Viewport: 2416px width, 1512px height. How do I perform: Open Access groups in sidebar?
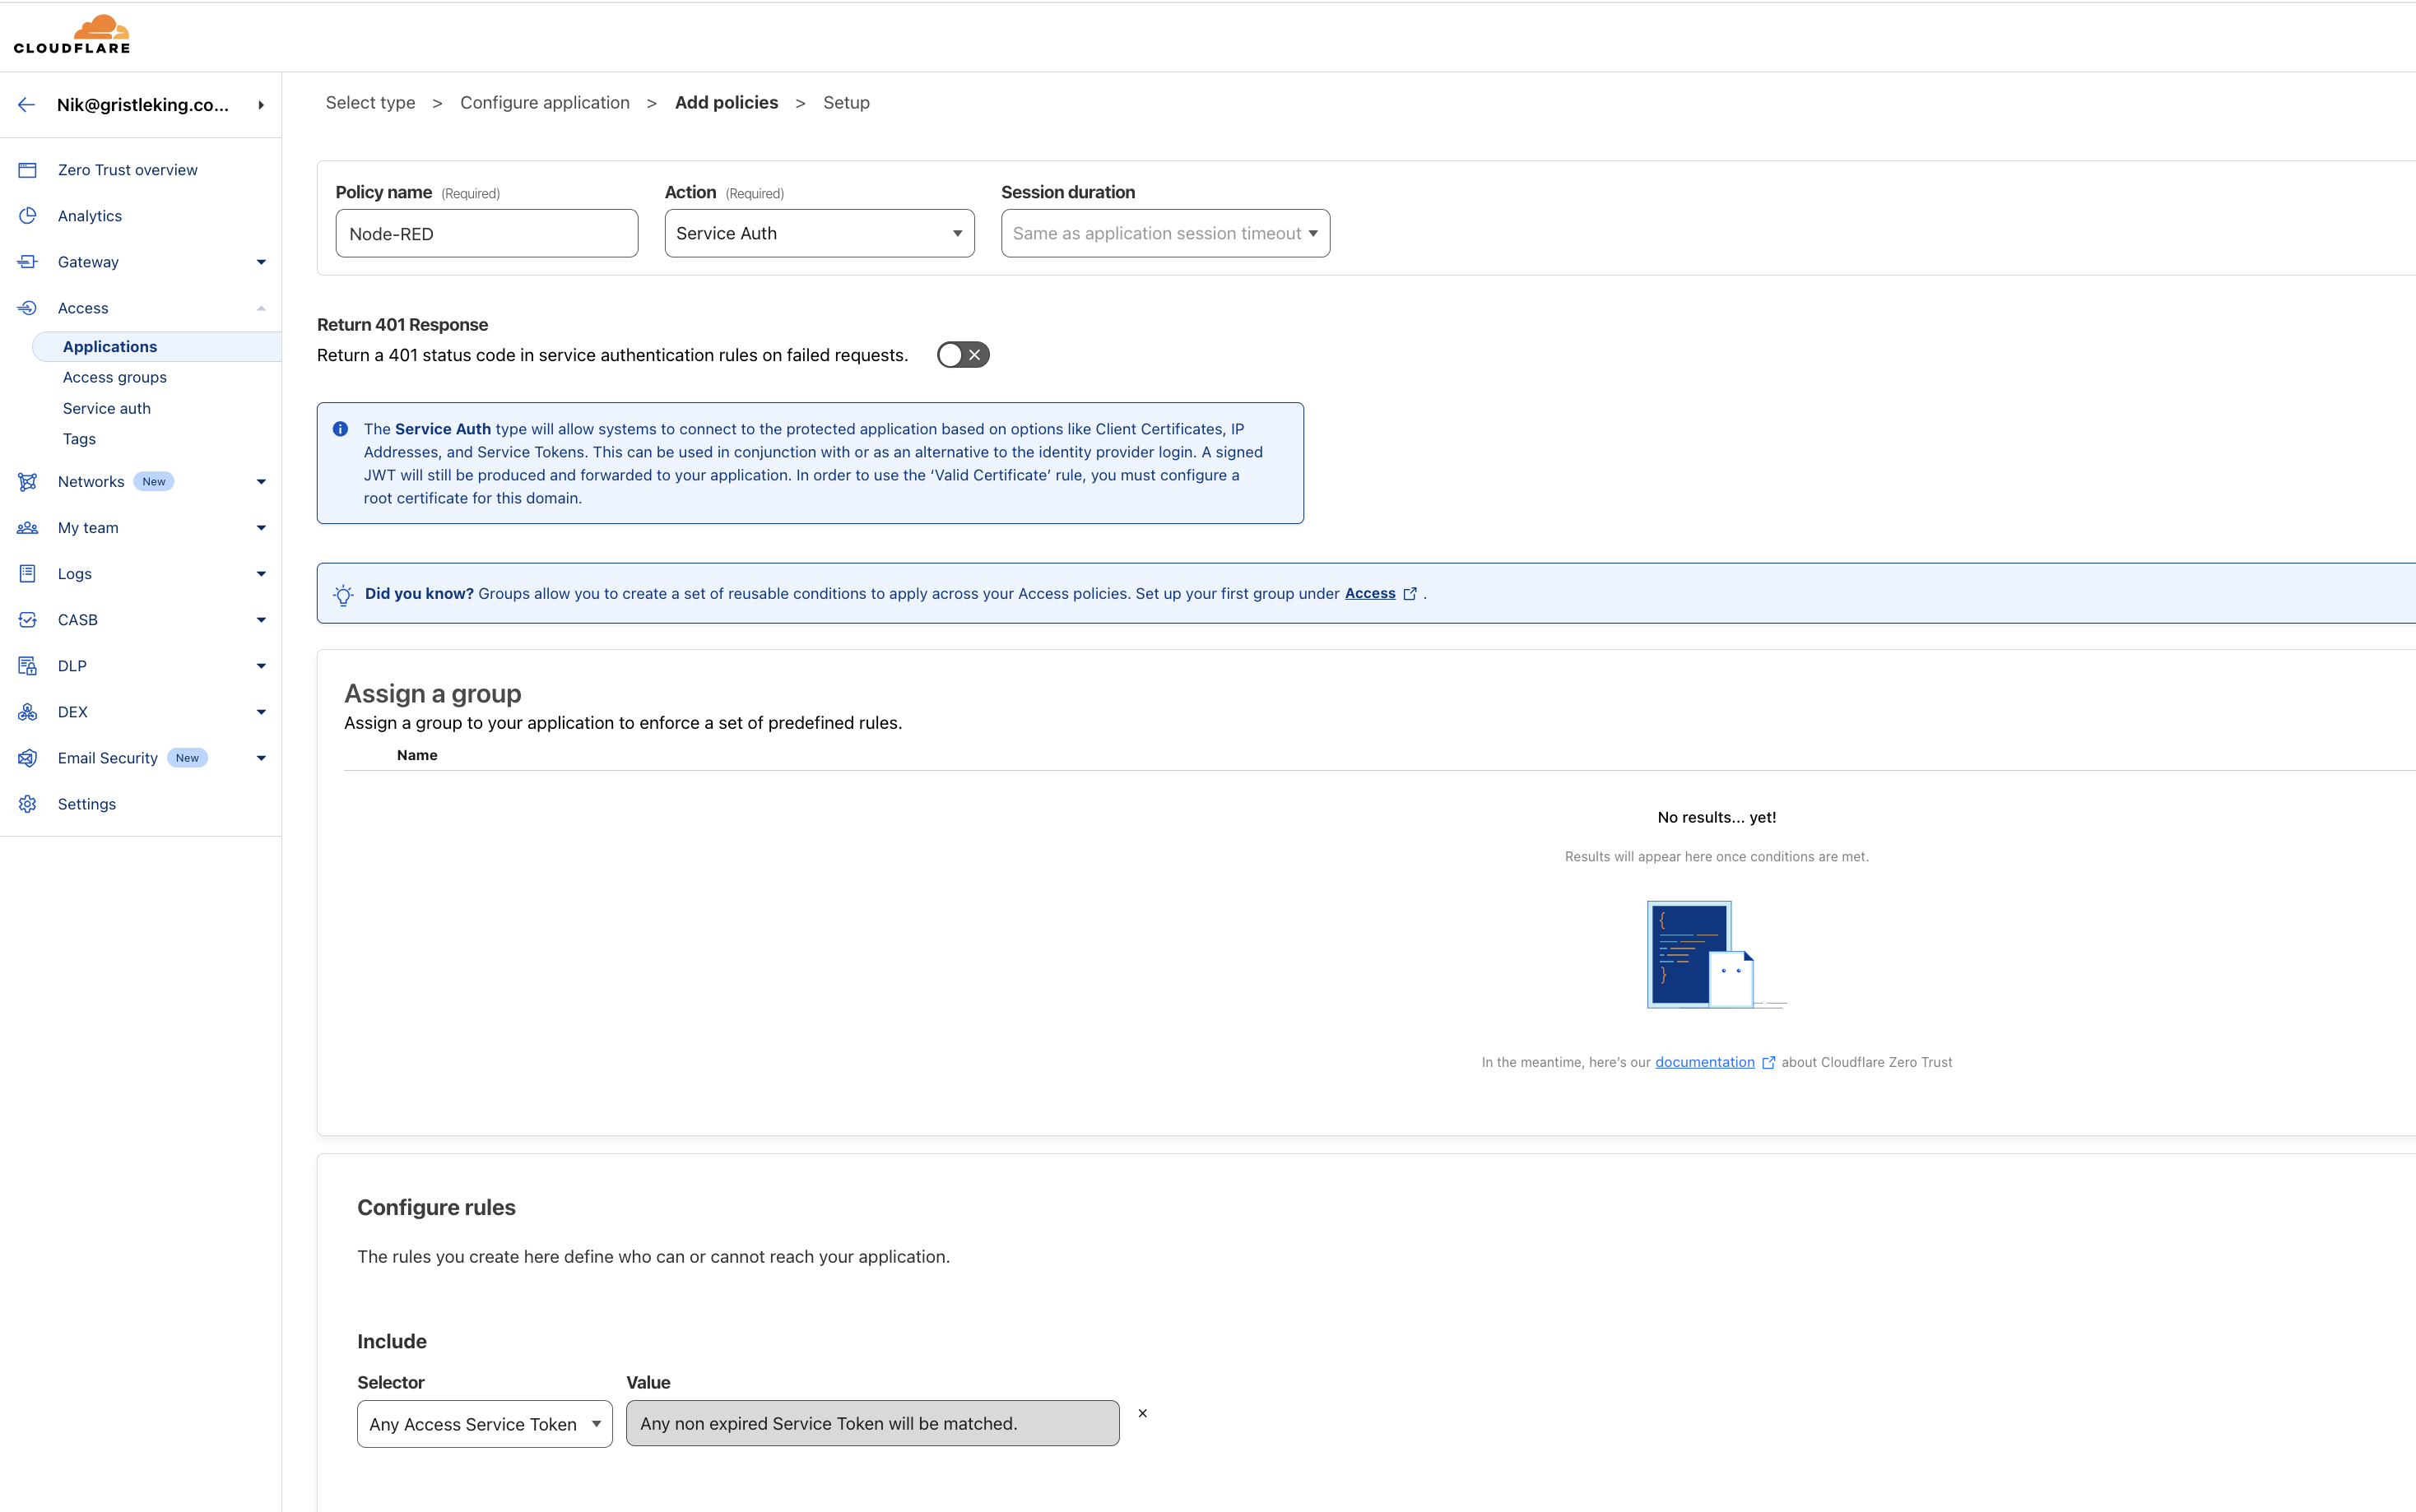[x=115, y=377]
